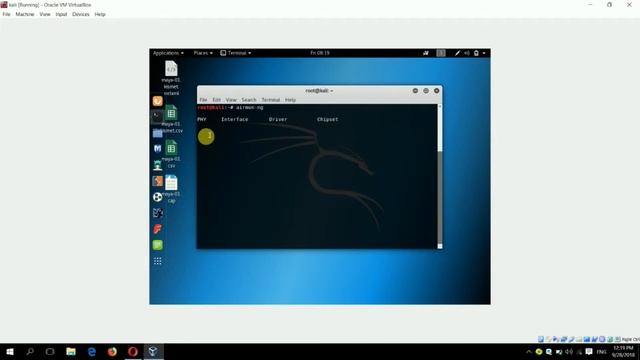This screenshot has width=640, height=360.
Task: Launch Burp Suite from the Kali dock
Action: coord(158,181)
